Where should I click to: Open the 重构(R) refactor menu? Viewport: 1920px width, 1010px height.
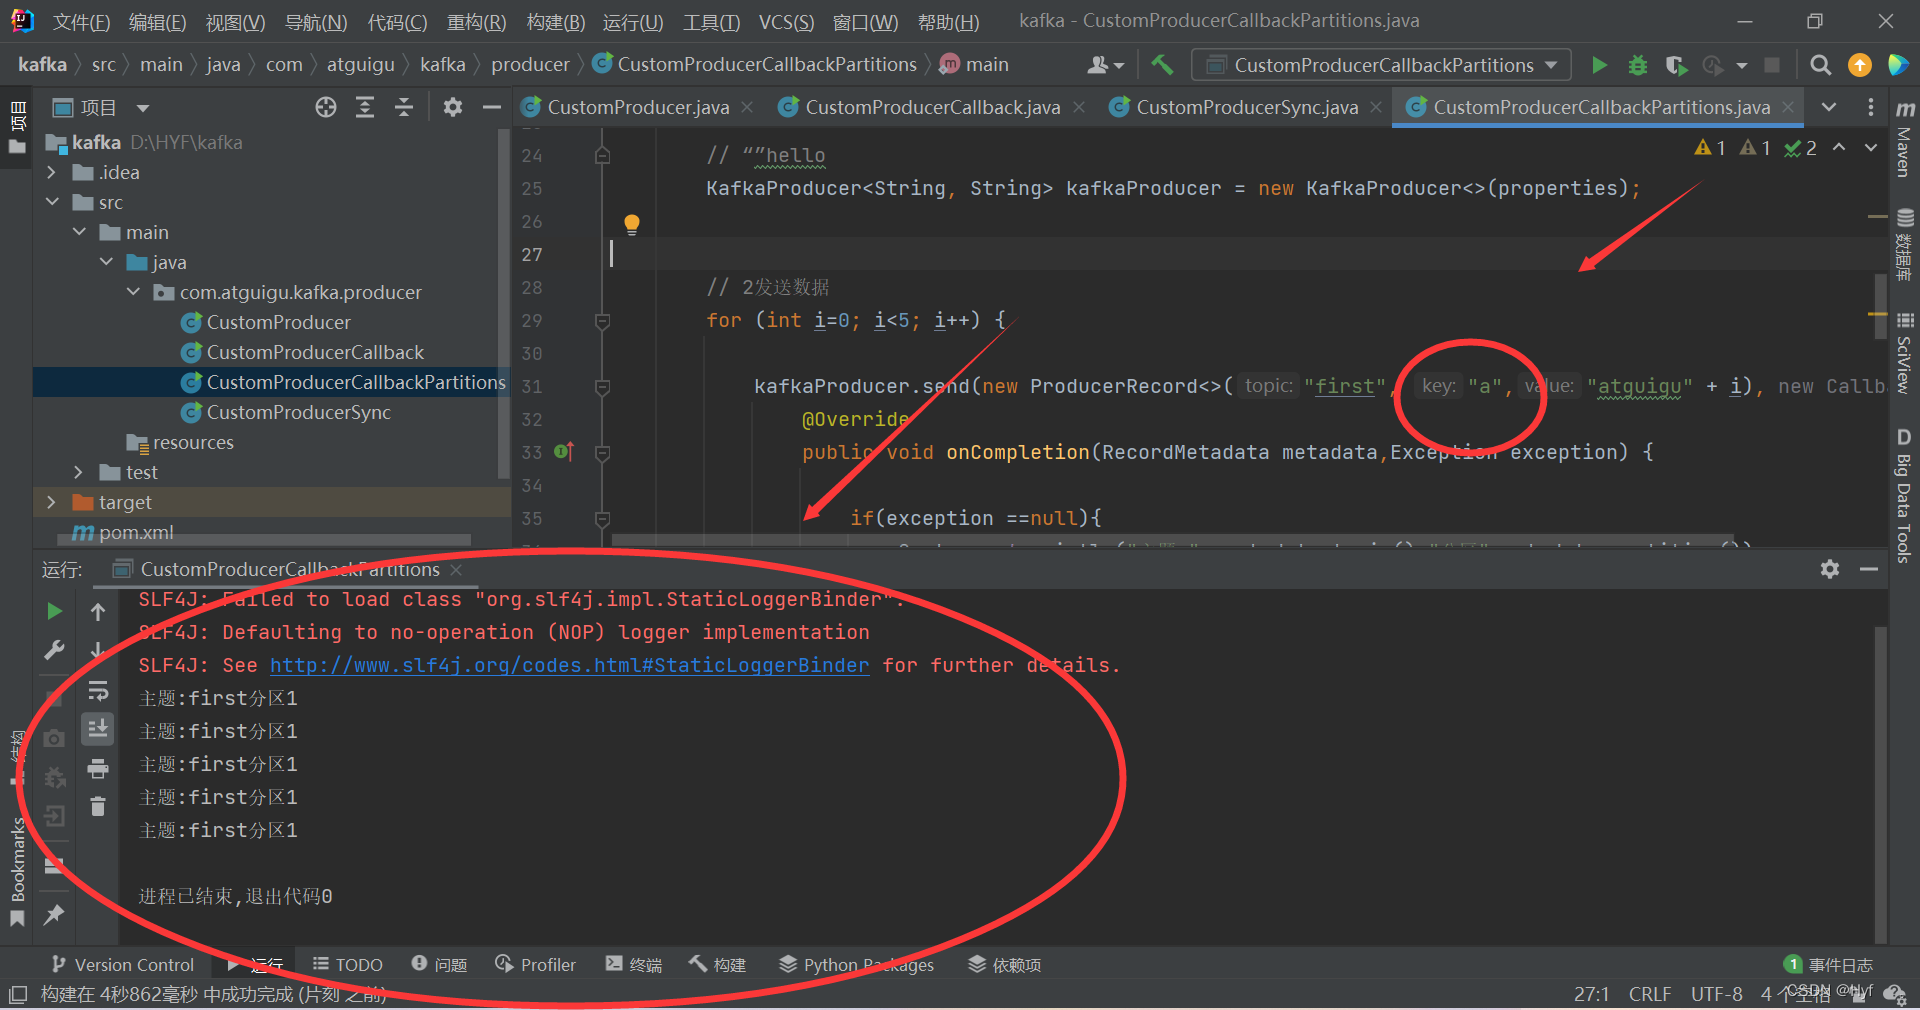tap(476, 22)
